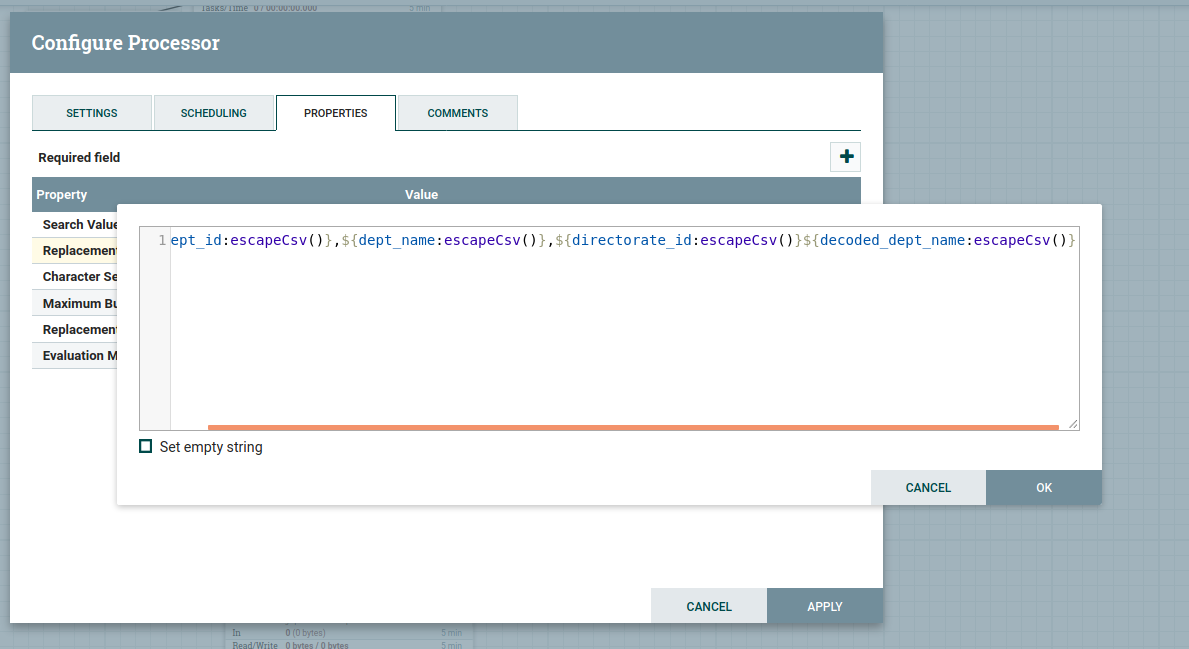Click the Character Set property row
1189x649 pixels.
tap(78, 277)
